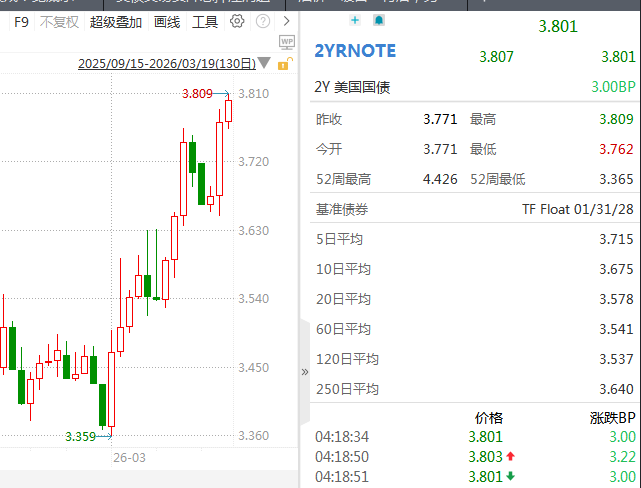This screenshot has width=641, height=488.
Task: Set price alert with bell icon
Action: (x=379, y=20)
